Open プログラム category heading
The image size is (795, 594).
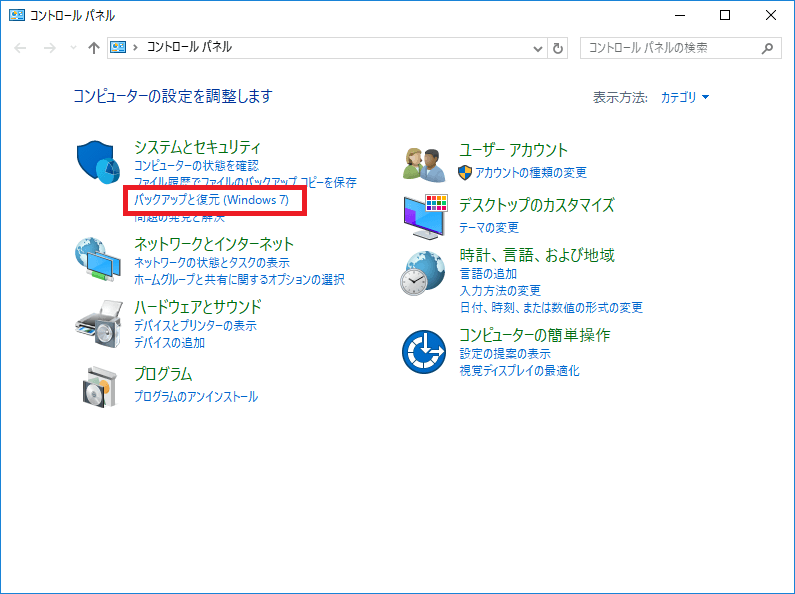[x=163, y=374]
